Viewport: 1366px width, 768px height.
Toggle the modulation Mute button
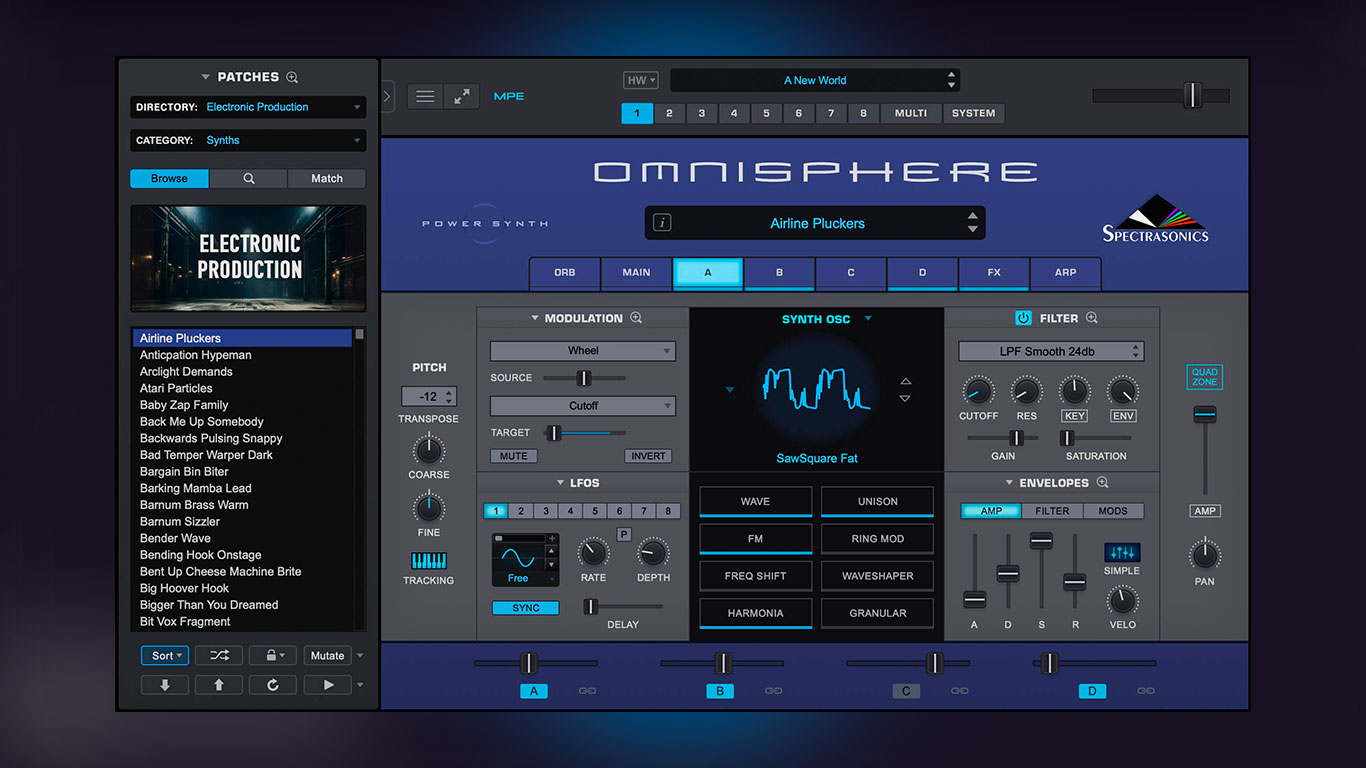tap(514, 456)
